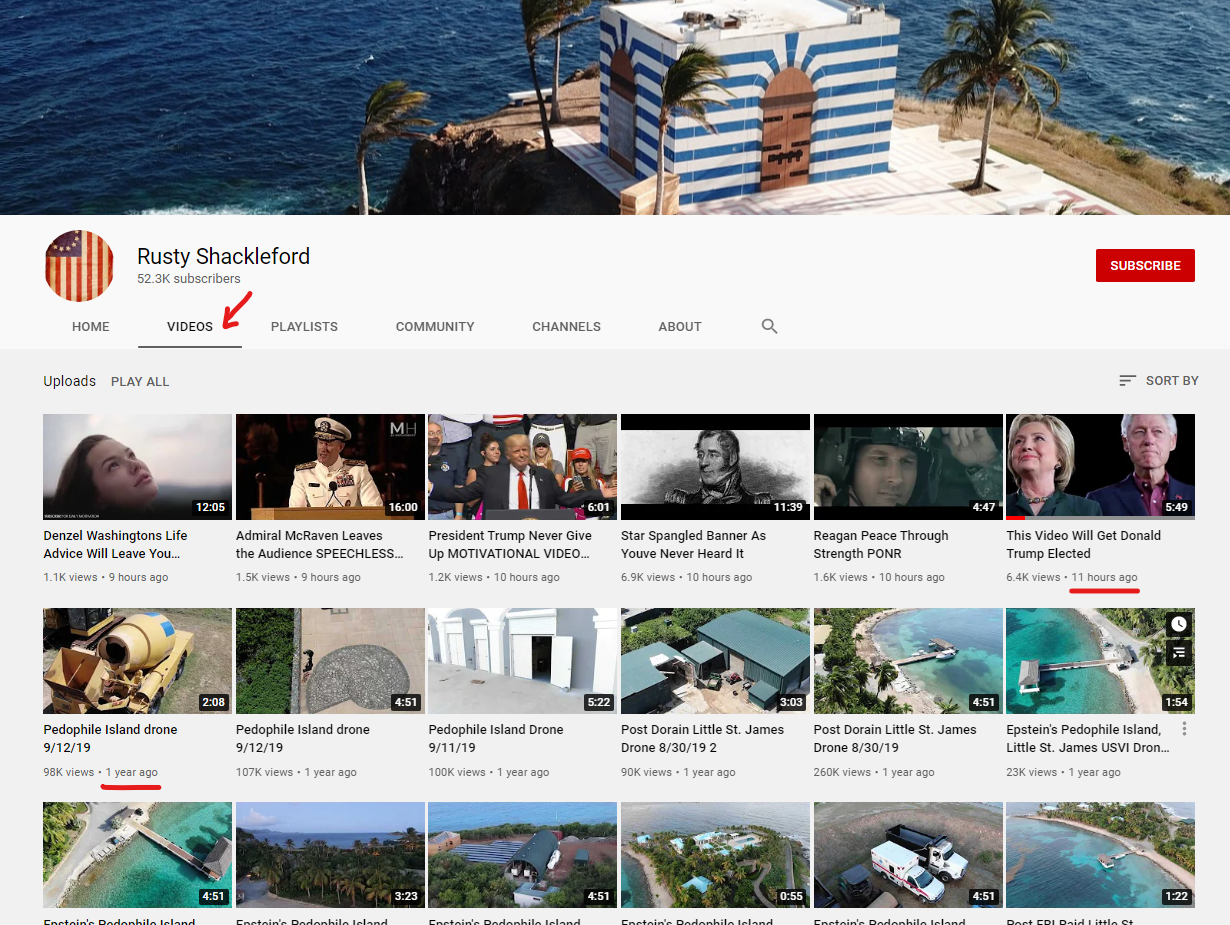
Task: Open cement mixer drone video thumbnail 2:08
Action: (137, 661)
